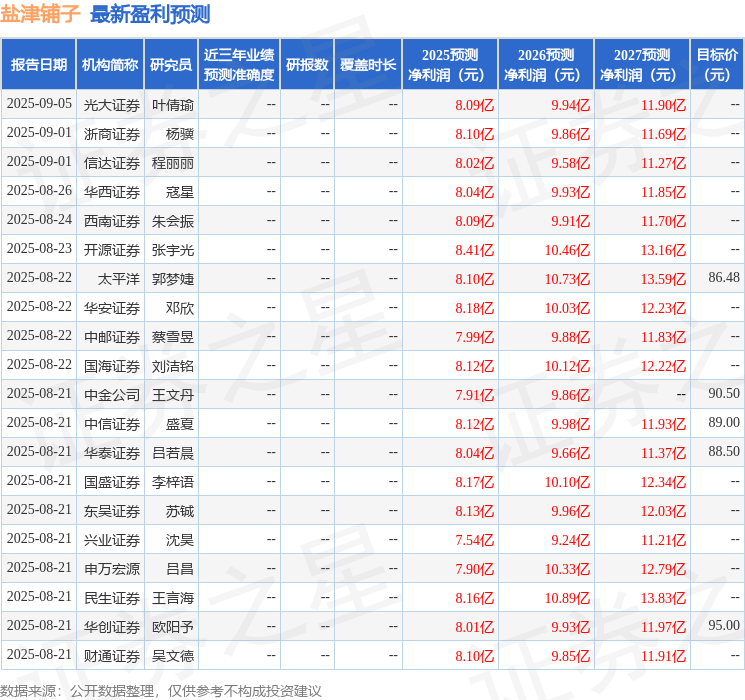
Task: Select analyst 程丽丽 cell
Action: tap(173, 163)
